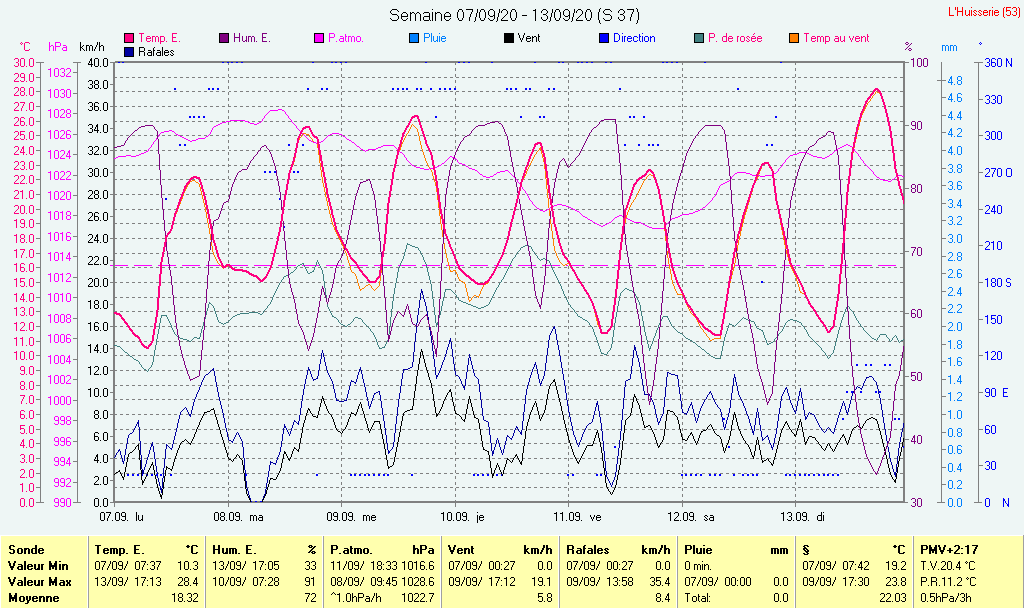Click the 180 S direction axis label
This screenshot has height=608, width=1024.
tap(998, 283)
